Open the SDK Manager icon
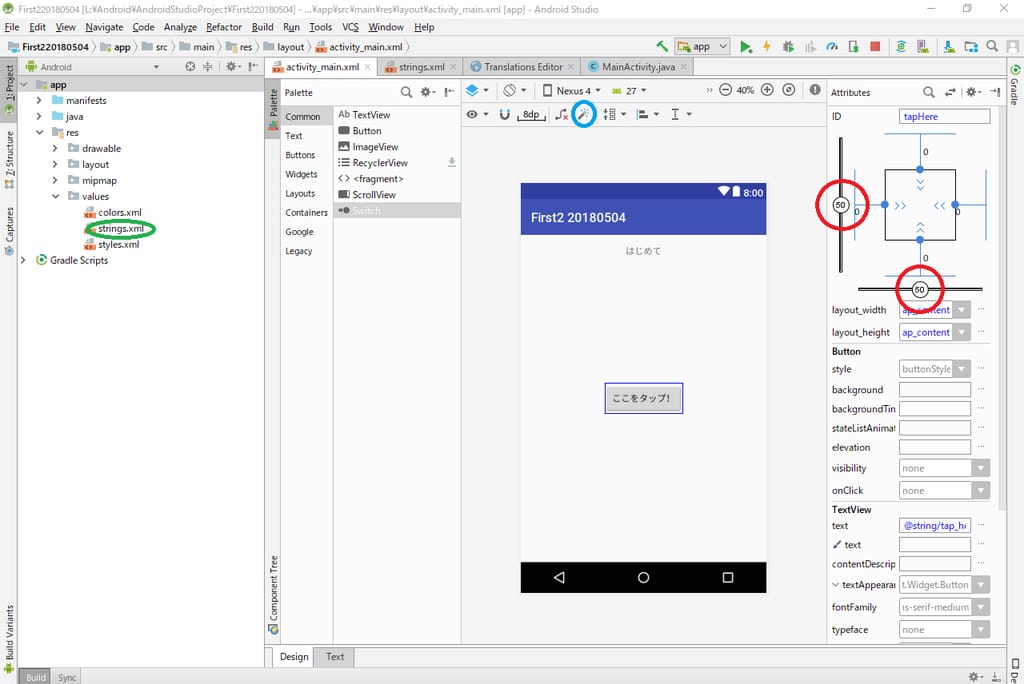Screen dimensions: 1024x684 coord(948,47)
